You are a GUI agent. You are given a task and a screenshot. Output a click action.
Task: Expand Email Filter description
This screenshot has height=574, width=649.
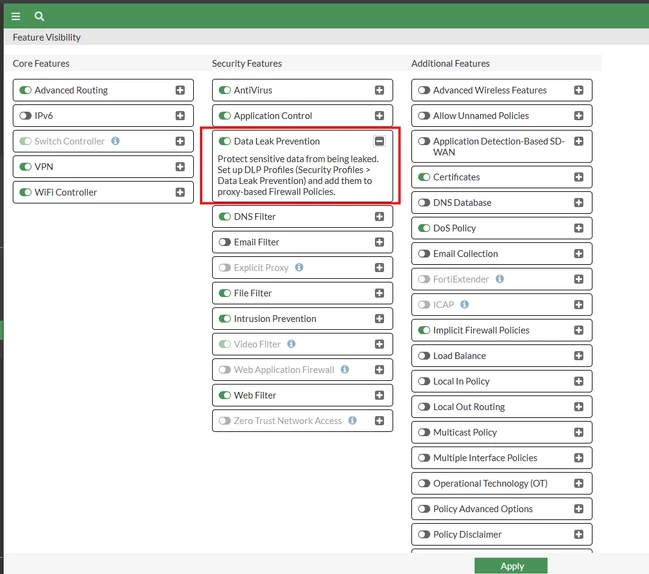tap(380, 242)
